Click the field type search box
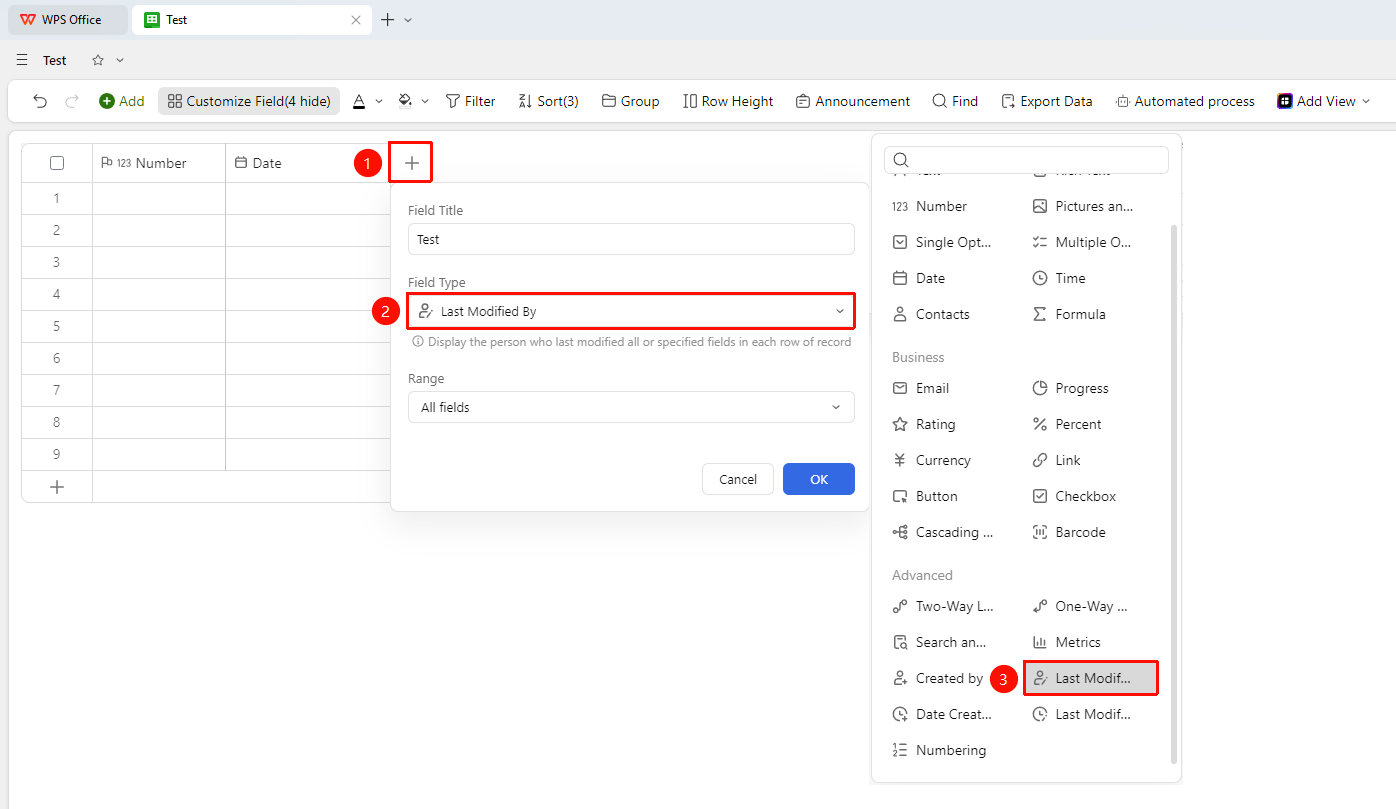This screenshot has width=1396, height=809. [1026, 160]
